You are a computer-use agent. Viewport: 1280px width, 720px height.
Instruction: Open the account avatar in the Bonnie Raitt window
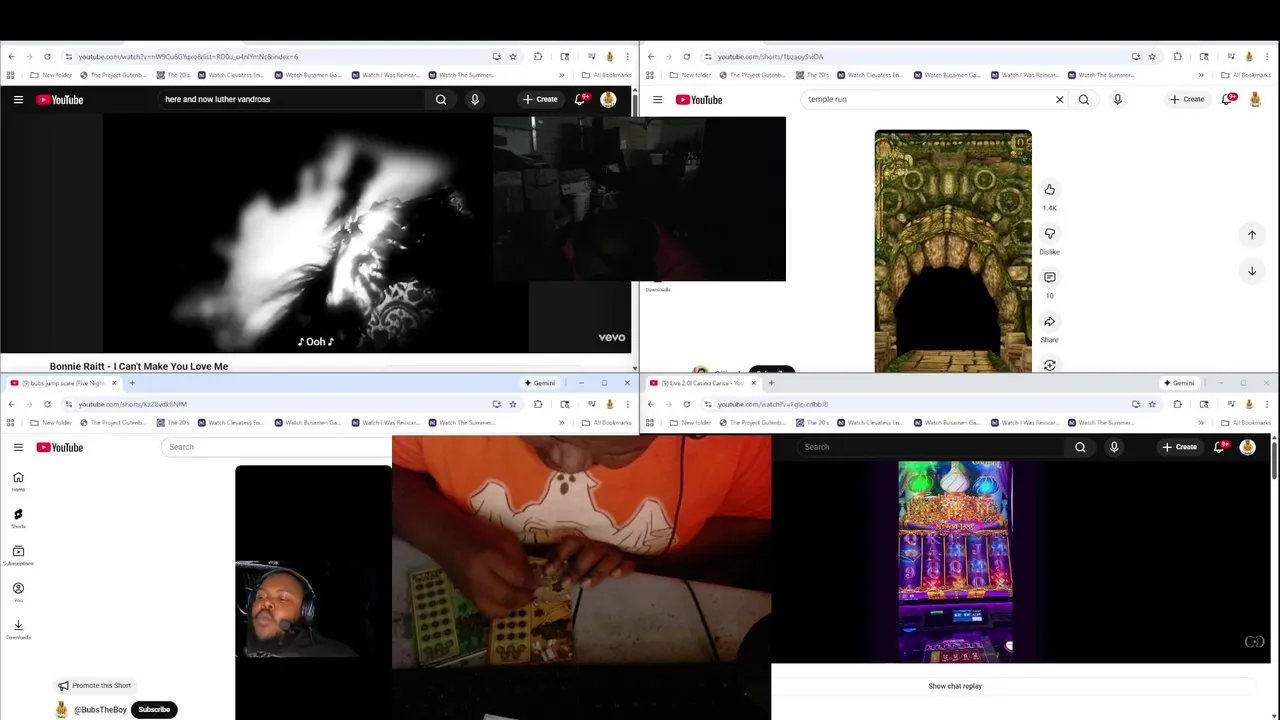608,99
